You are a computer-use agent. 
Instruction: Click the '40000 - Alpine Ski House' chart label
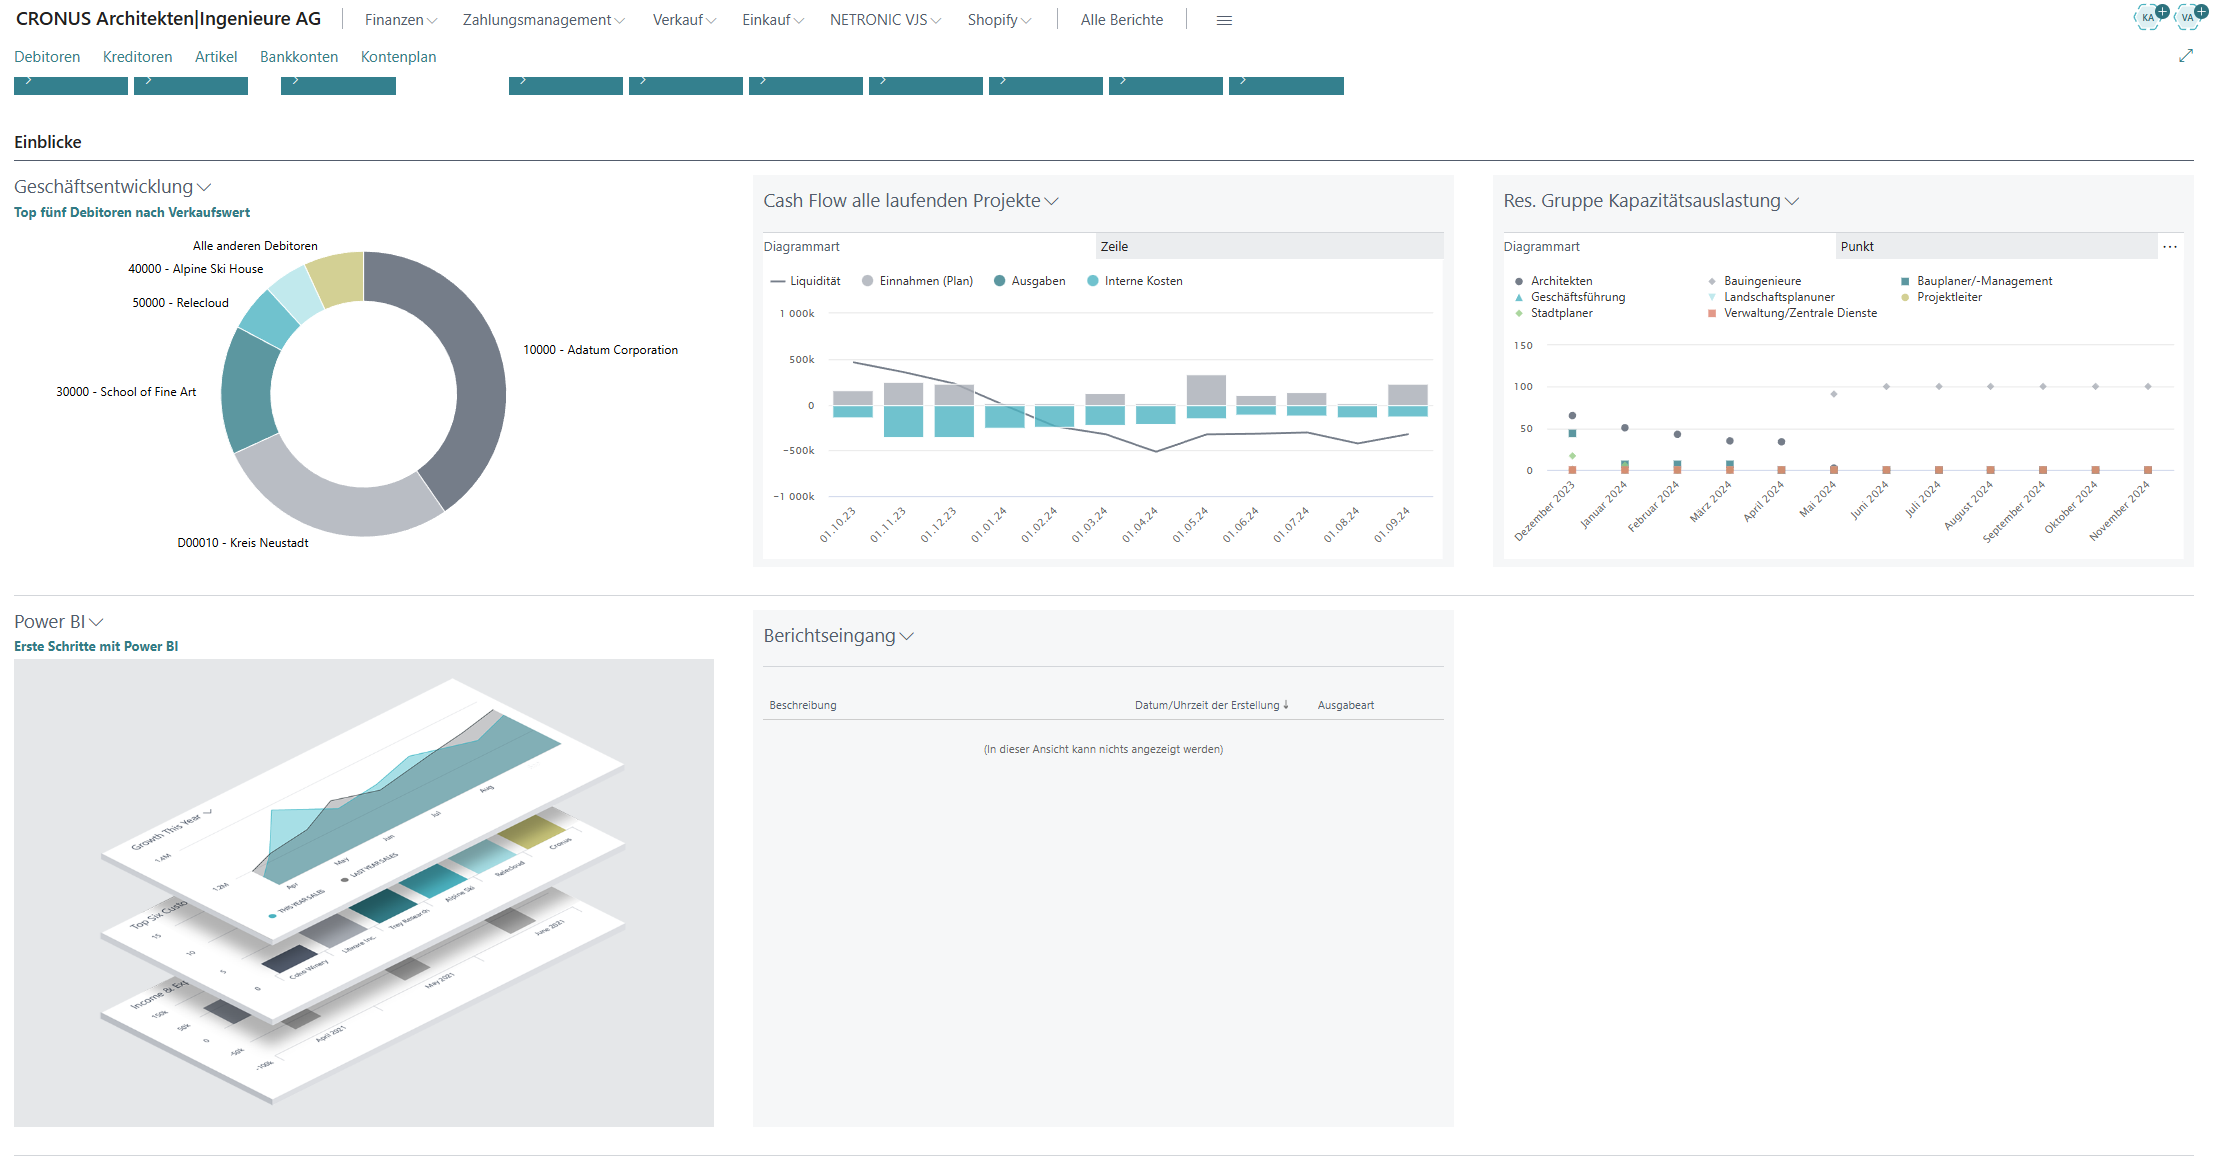point(196,269)
